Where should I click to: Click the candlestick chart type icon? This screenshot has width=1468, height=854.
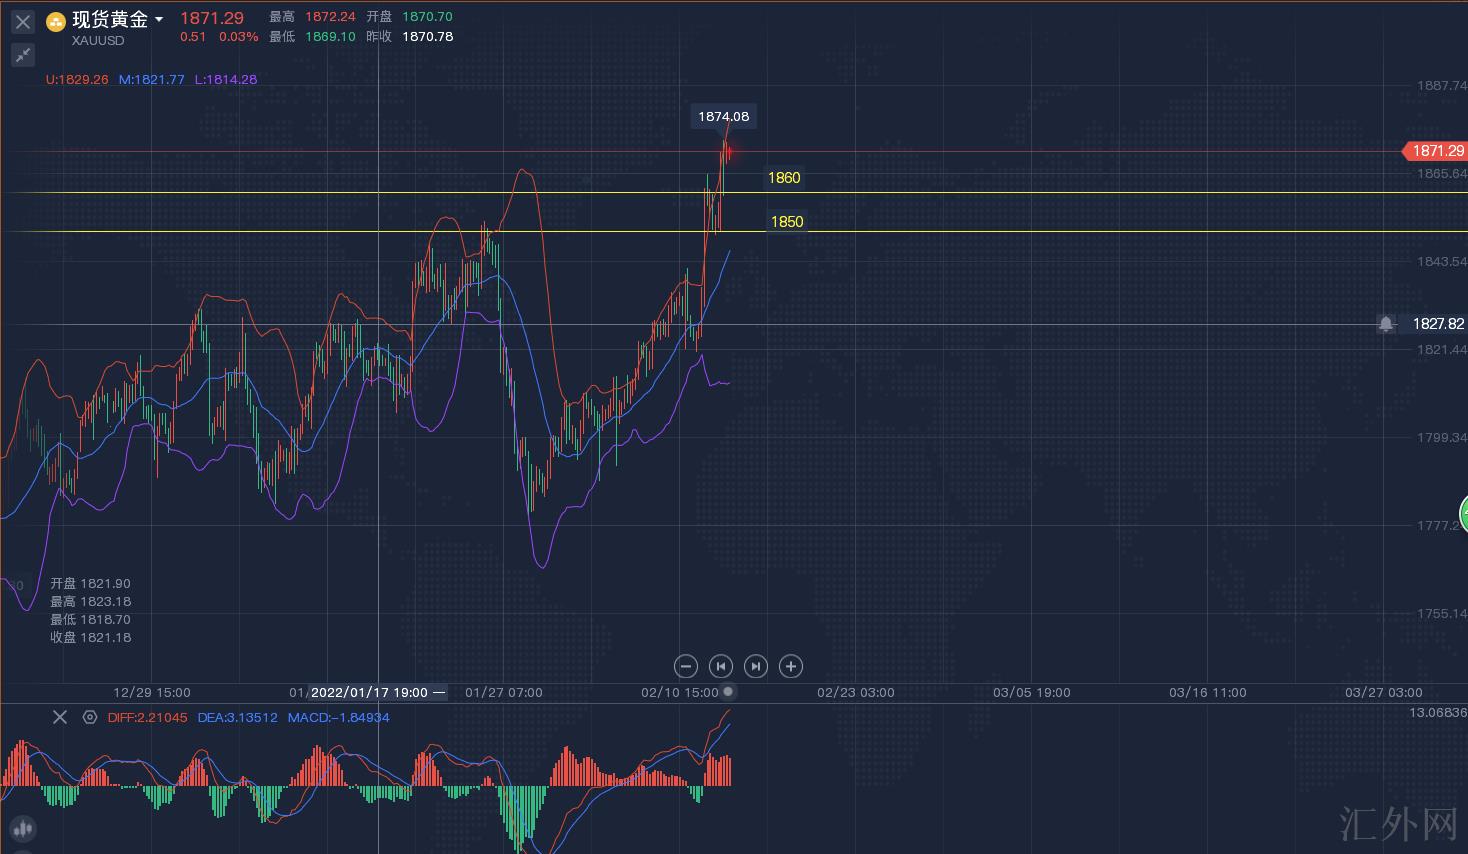(22, 829)
